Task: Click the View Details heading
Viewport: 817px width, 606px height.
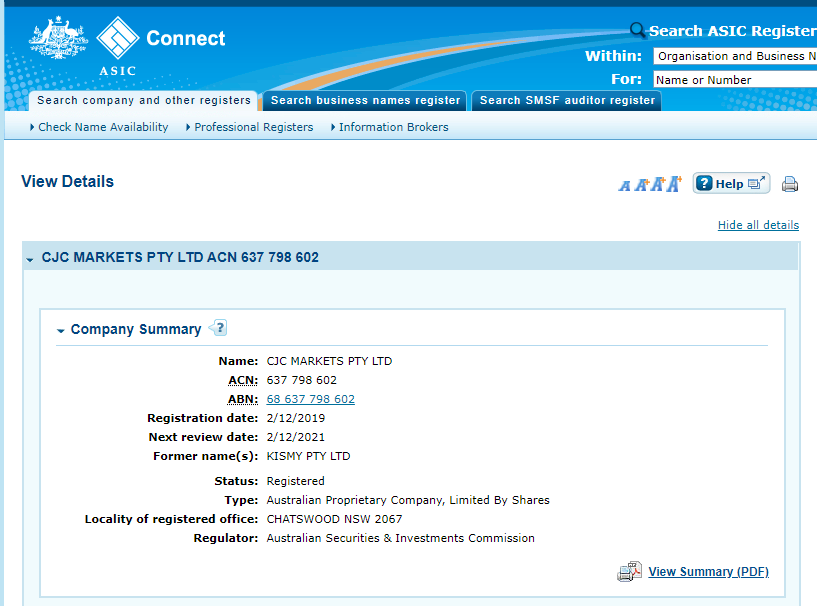Action: pos(67,181)
